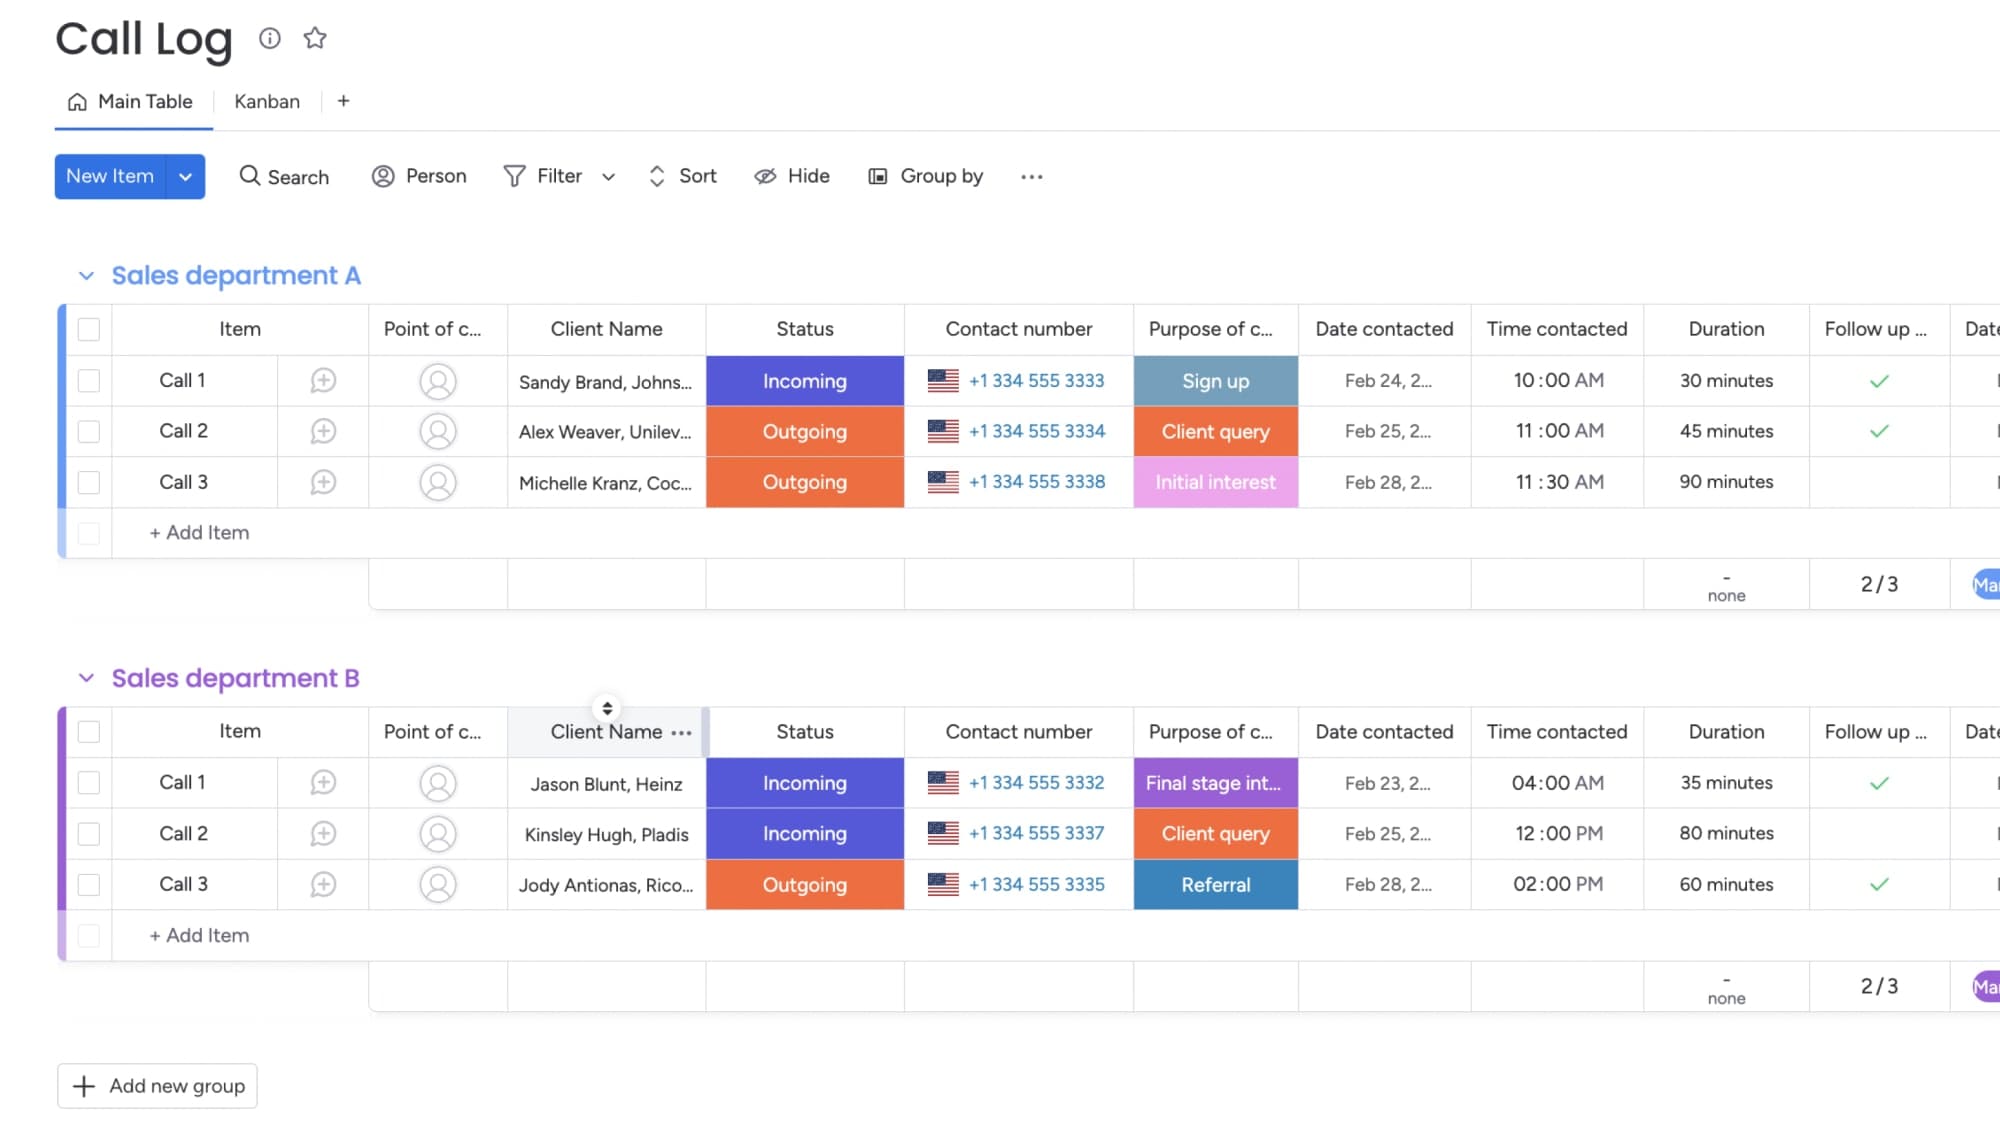This screenshot has width=2000, height=1125.
Task: Call the number +1 334 555 3338
Action: (1036, 482)
